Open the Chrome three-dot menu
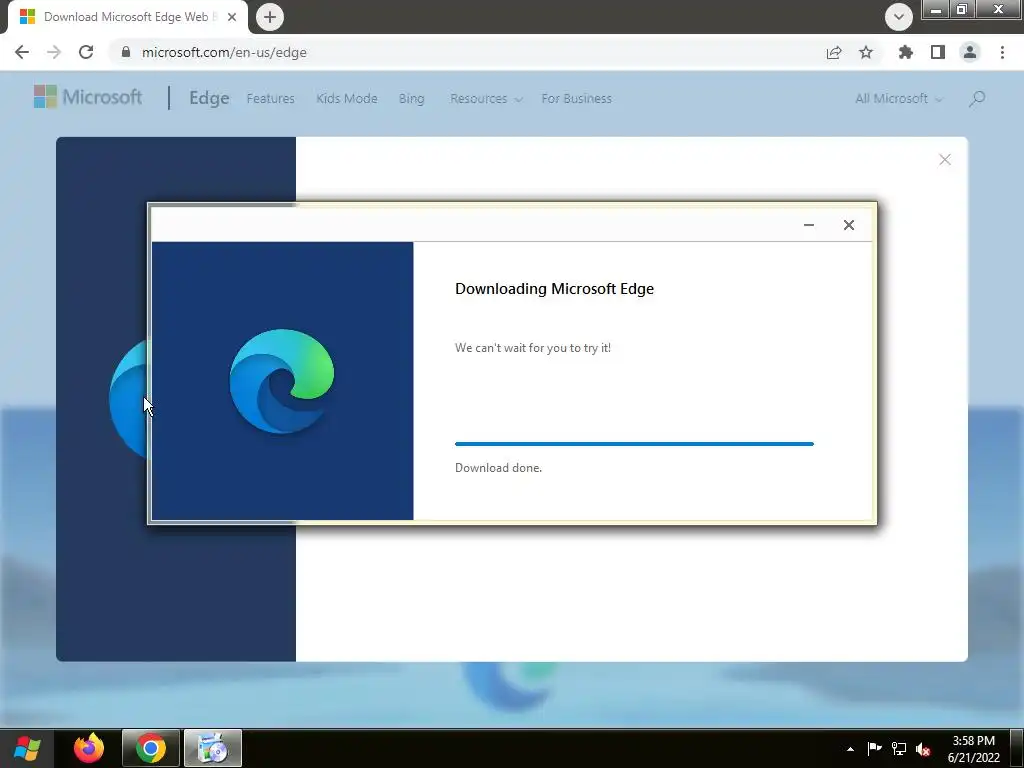The image size is (1024, 768). click(x=1002, y=52)
